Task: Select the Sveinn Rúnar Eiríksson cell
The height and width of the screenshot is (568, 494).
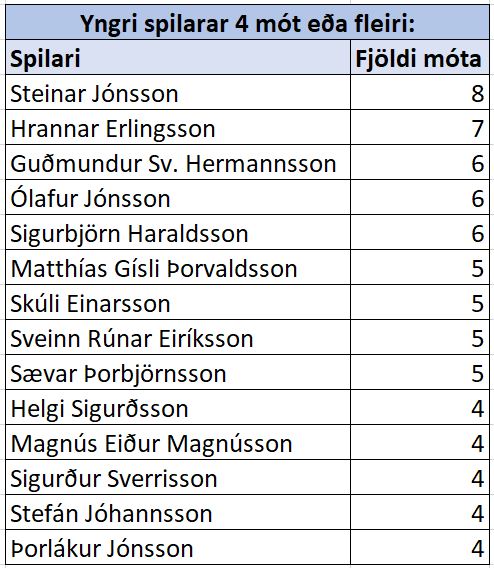Action: coord(178,337)
